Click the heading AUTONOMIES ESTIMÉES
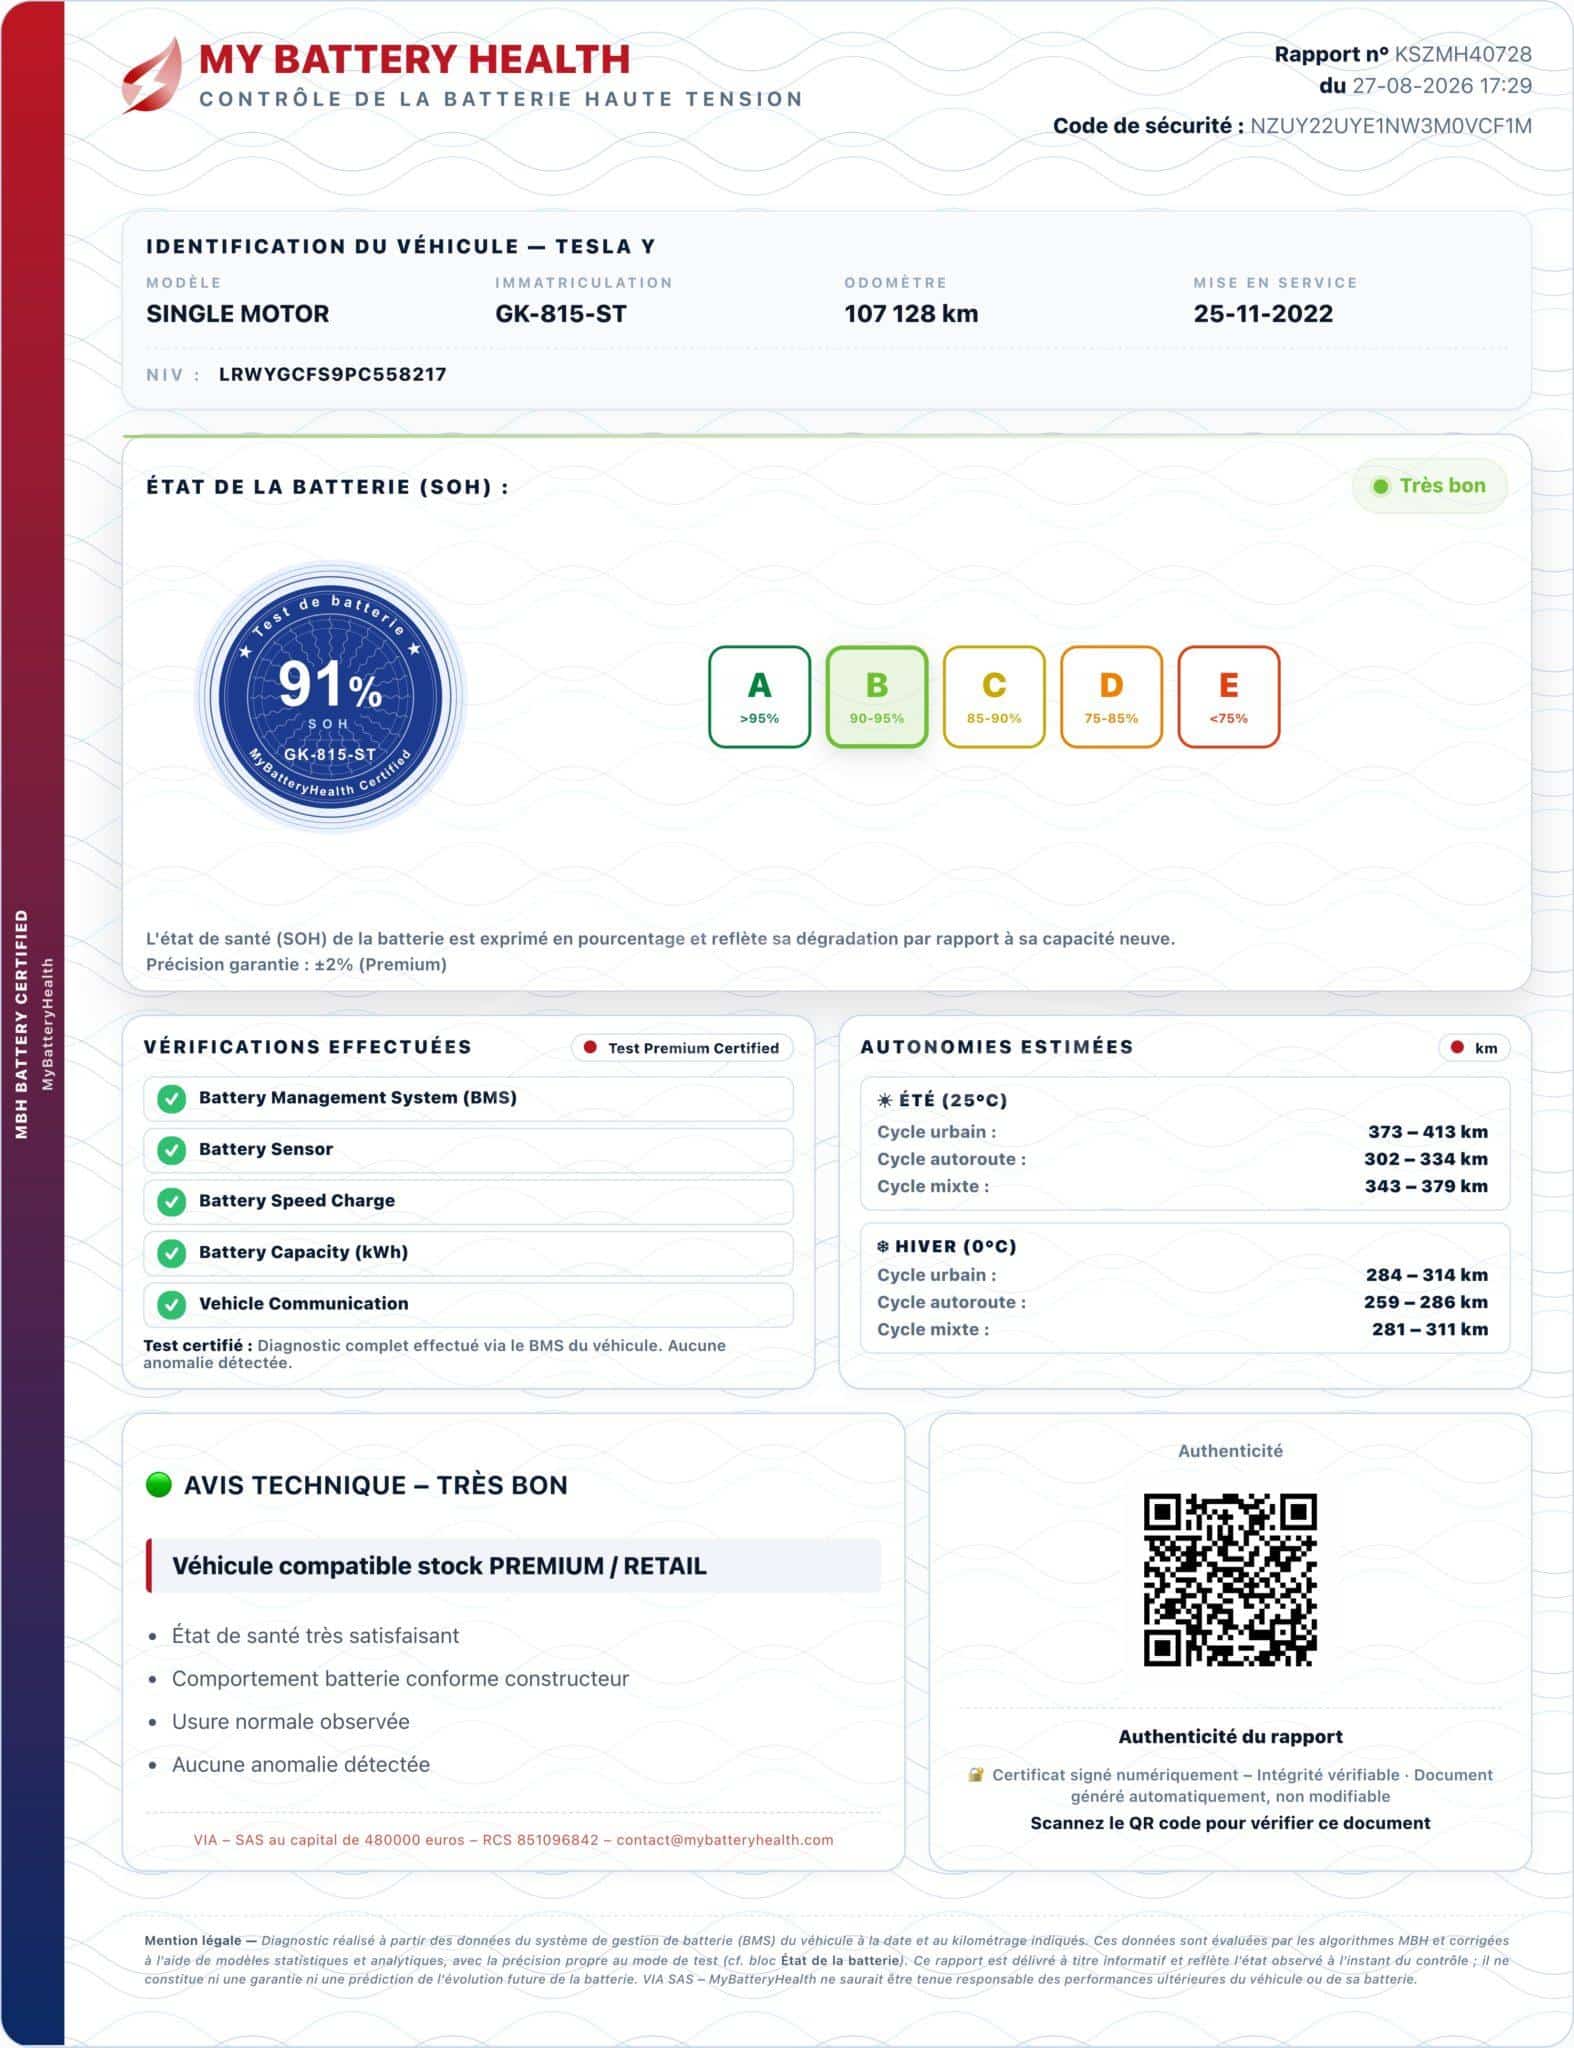 pos(997,1047)
